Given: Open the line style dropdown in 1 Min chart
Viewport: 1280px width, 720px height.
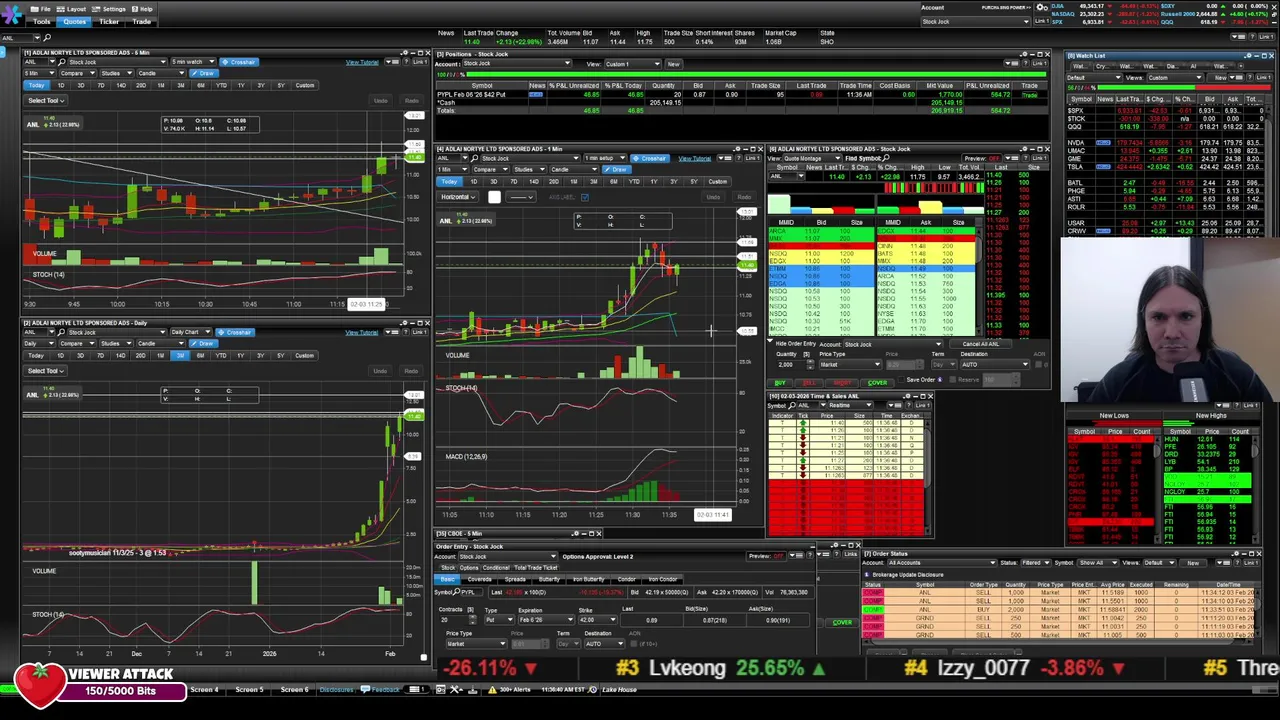Looking at the screenshot, I should click(521, 197).
